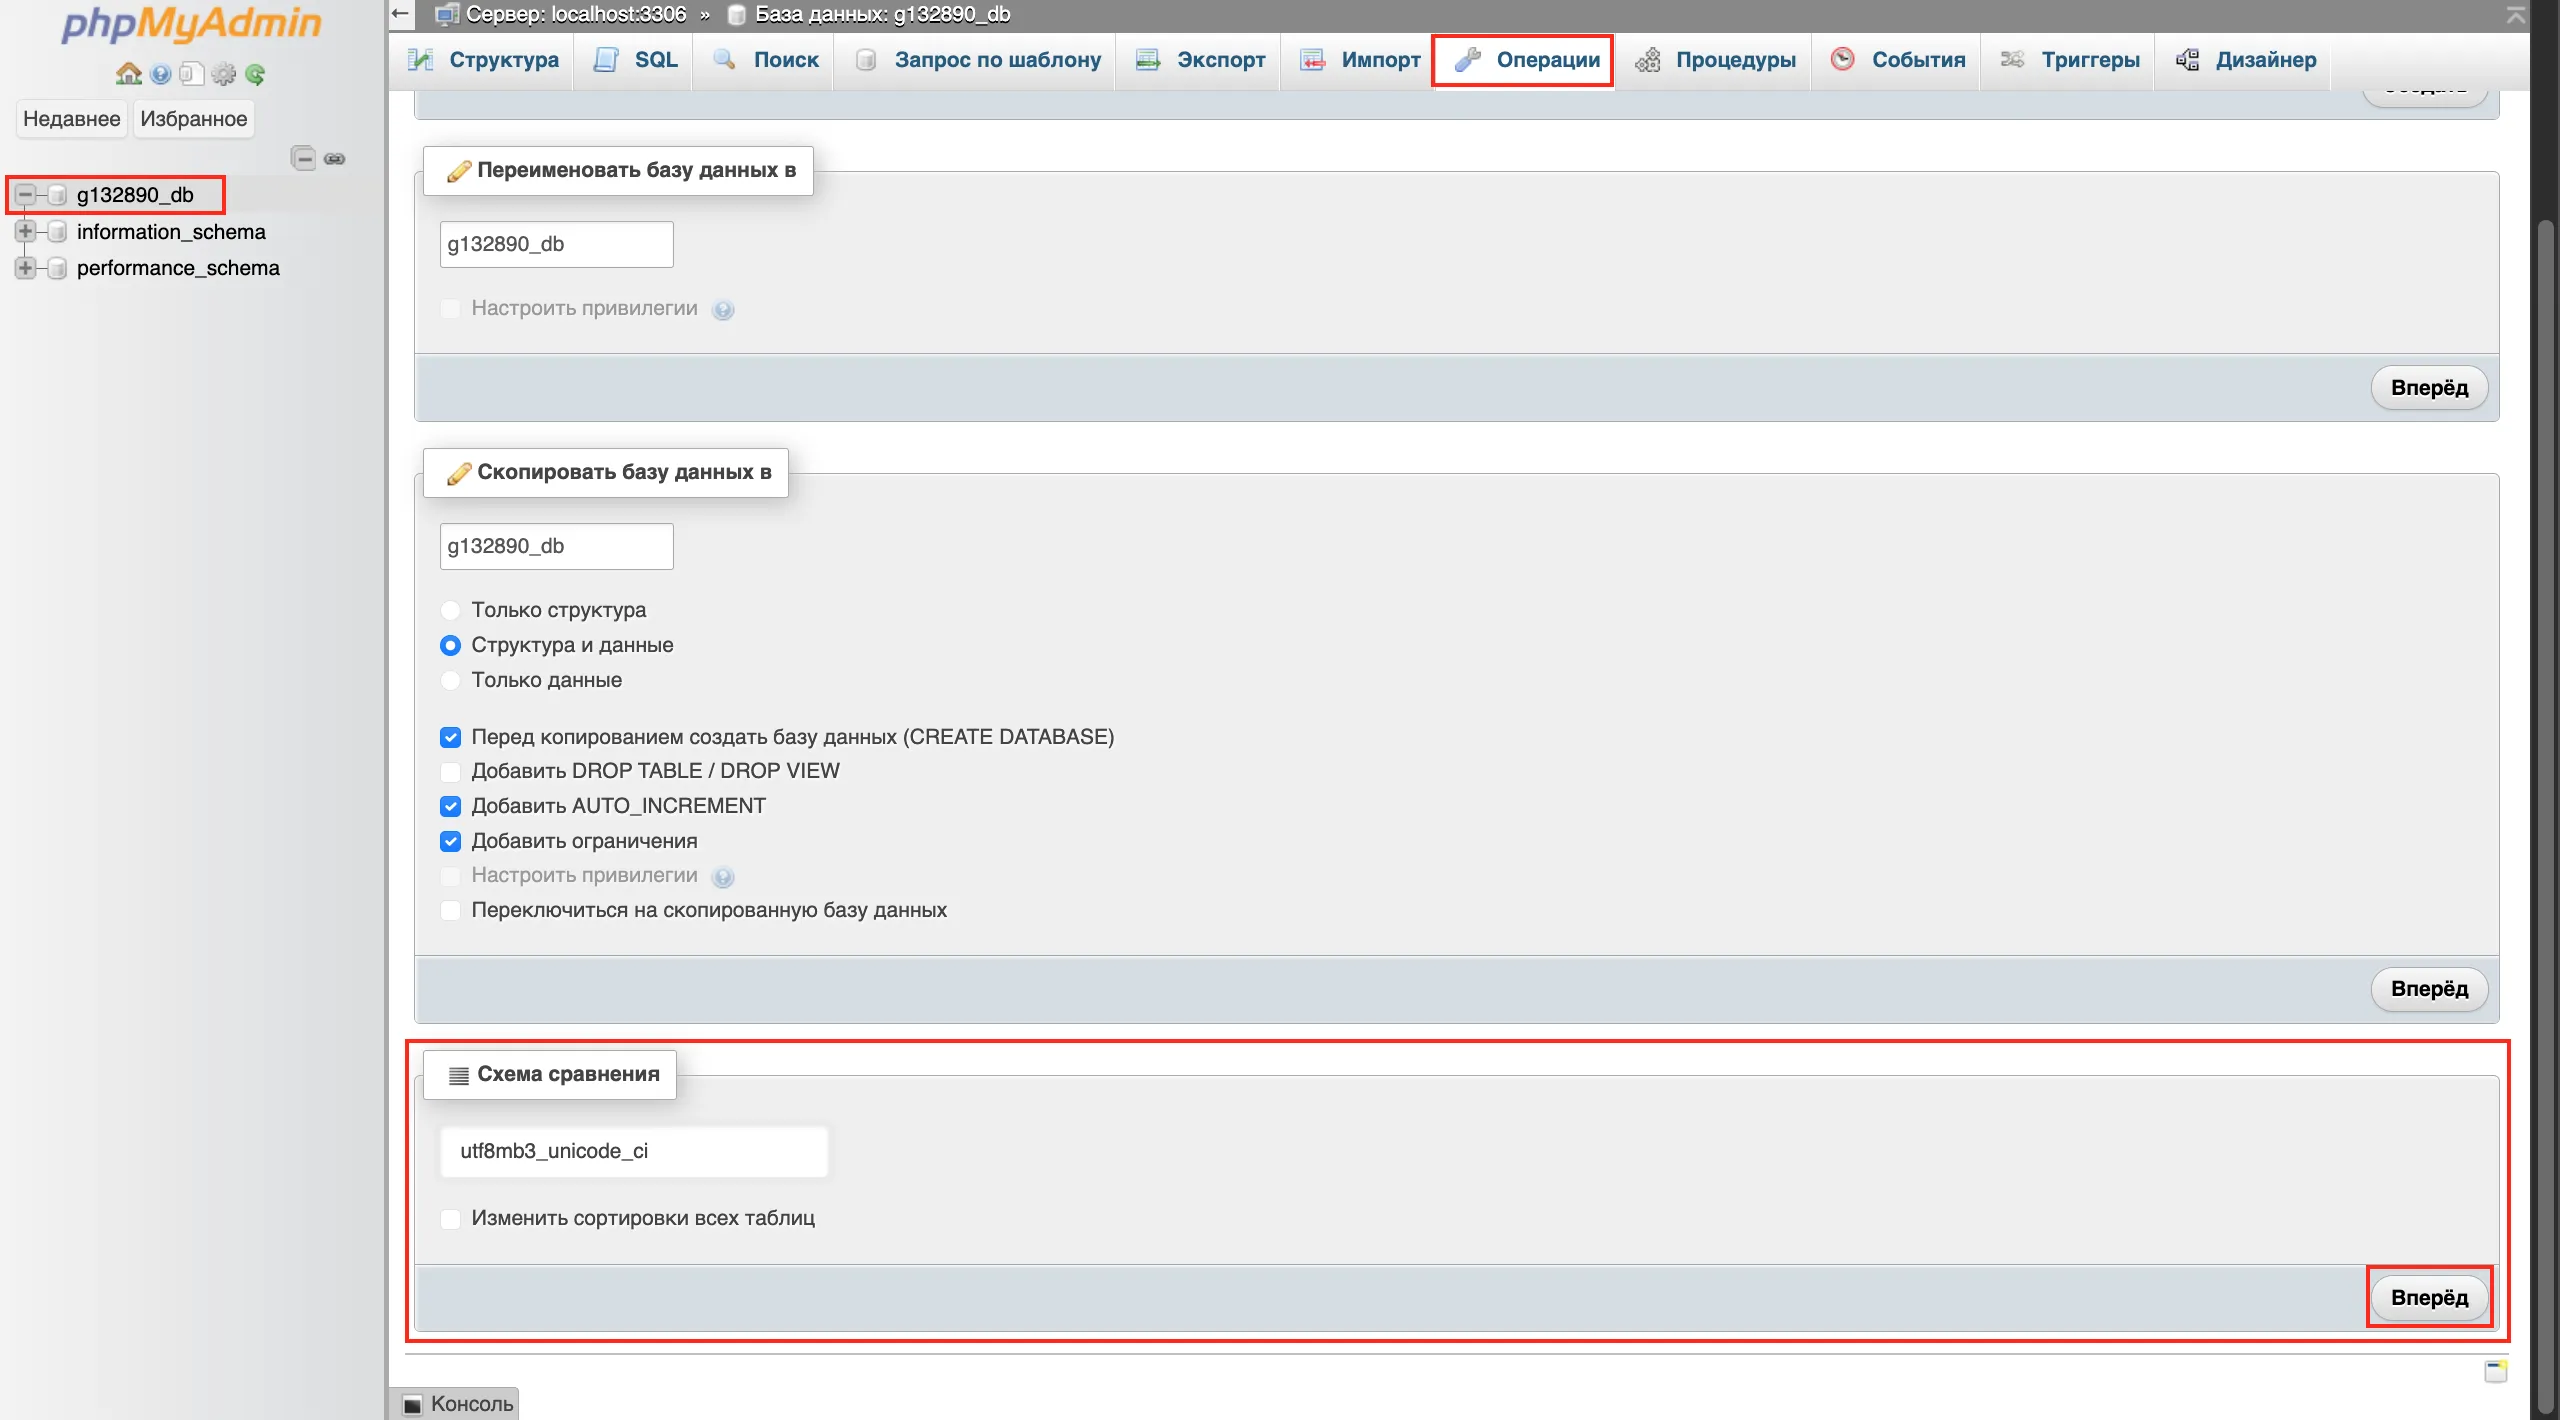Click the link with main panel icon
The image size is (2560, 1420).
click(335, 158)
